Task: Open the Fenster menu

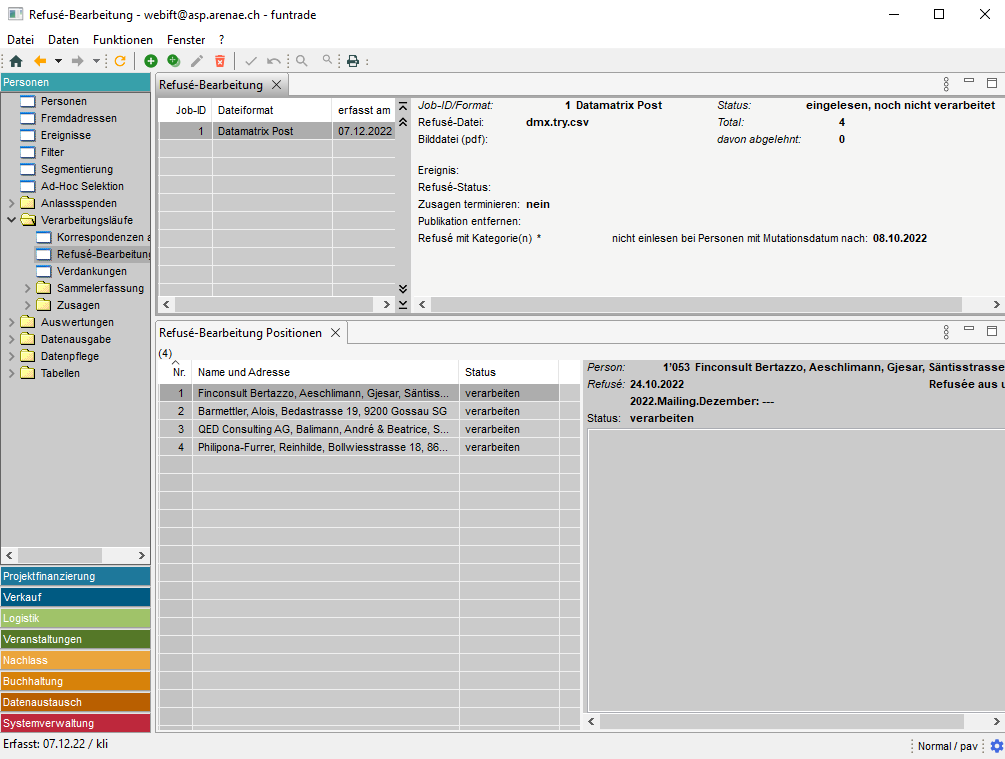Action: coord(186,40)
